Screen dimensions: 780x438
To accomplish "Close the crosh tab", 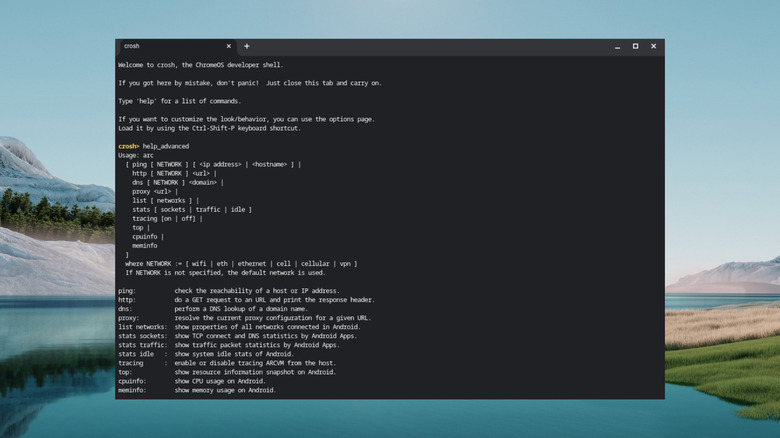I will (x=228, y=46).
